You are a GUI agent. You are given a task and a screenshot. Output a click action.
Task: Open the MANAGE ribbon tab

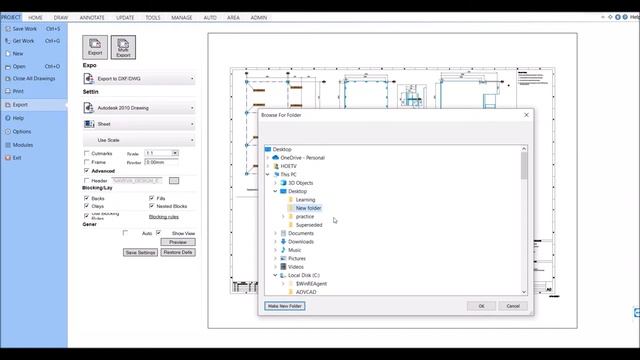tap(182, 18)
